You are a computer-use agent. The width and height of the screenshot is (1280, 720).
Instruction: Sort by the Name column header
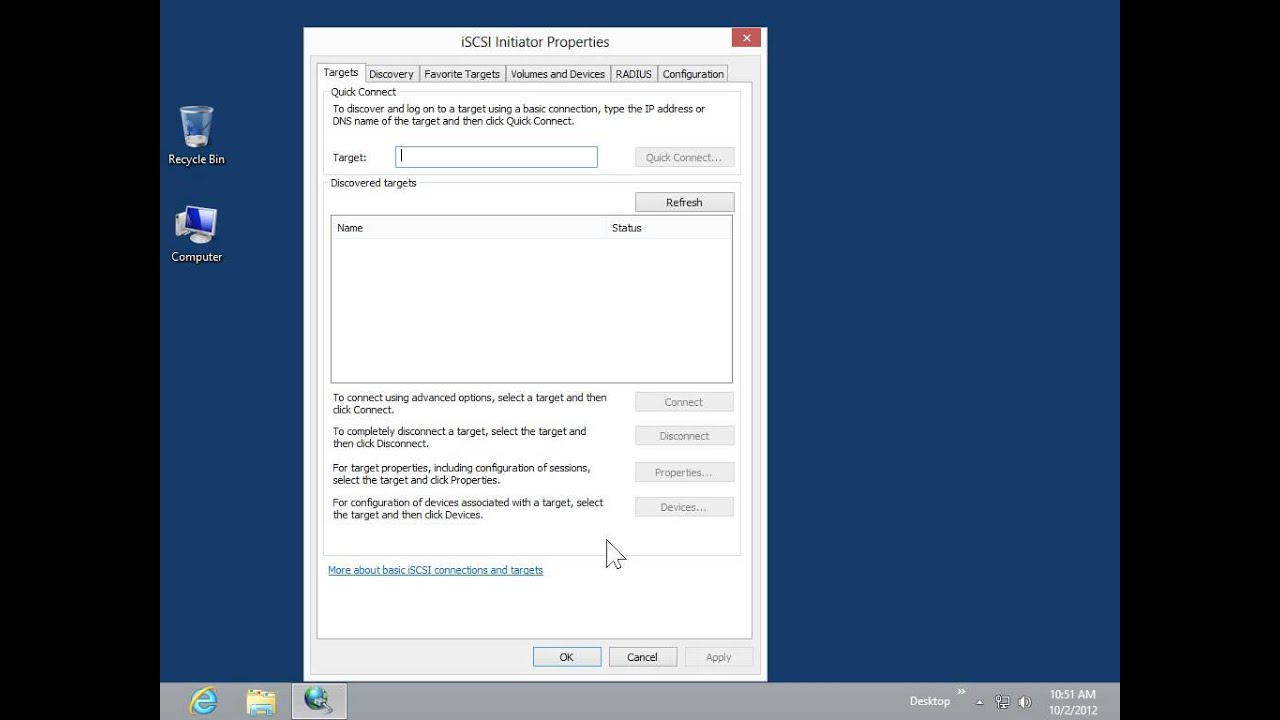point(469,228)
